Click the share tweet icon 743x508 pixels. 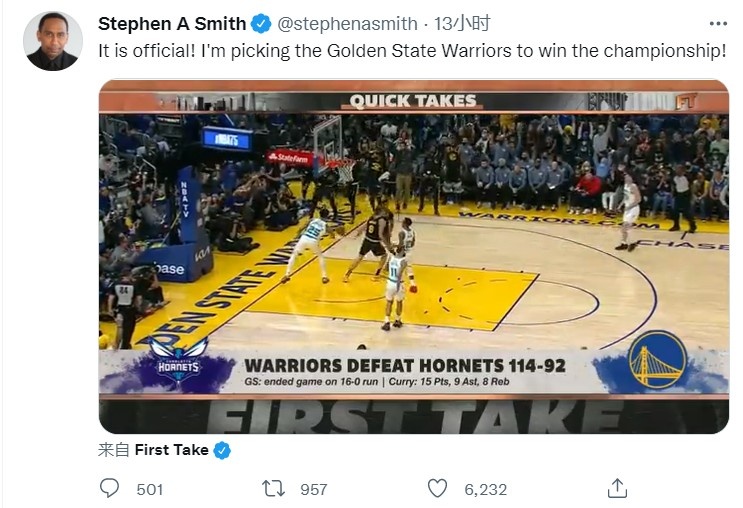tap(617, 488)
